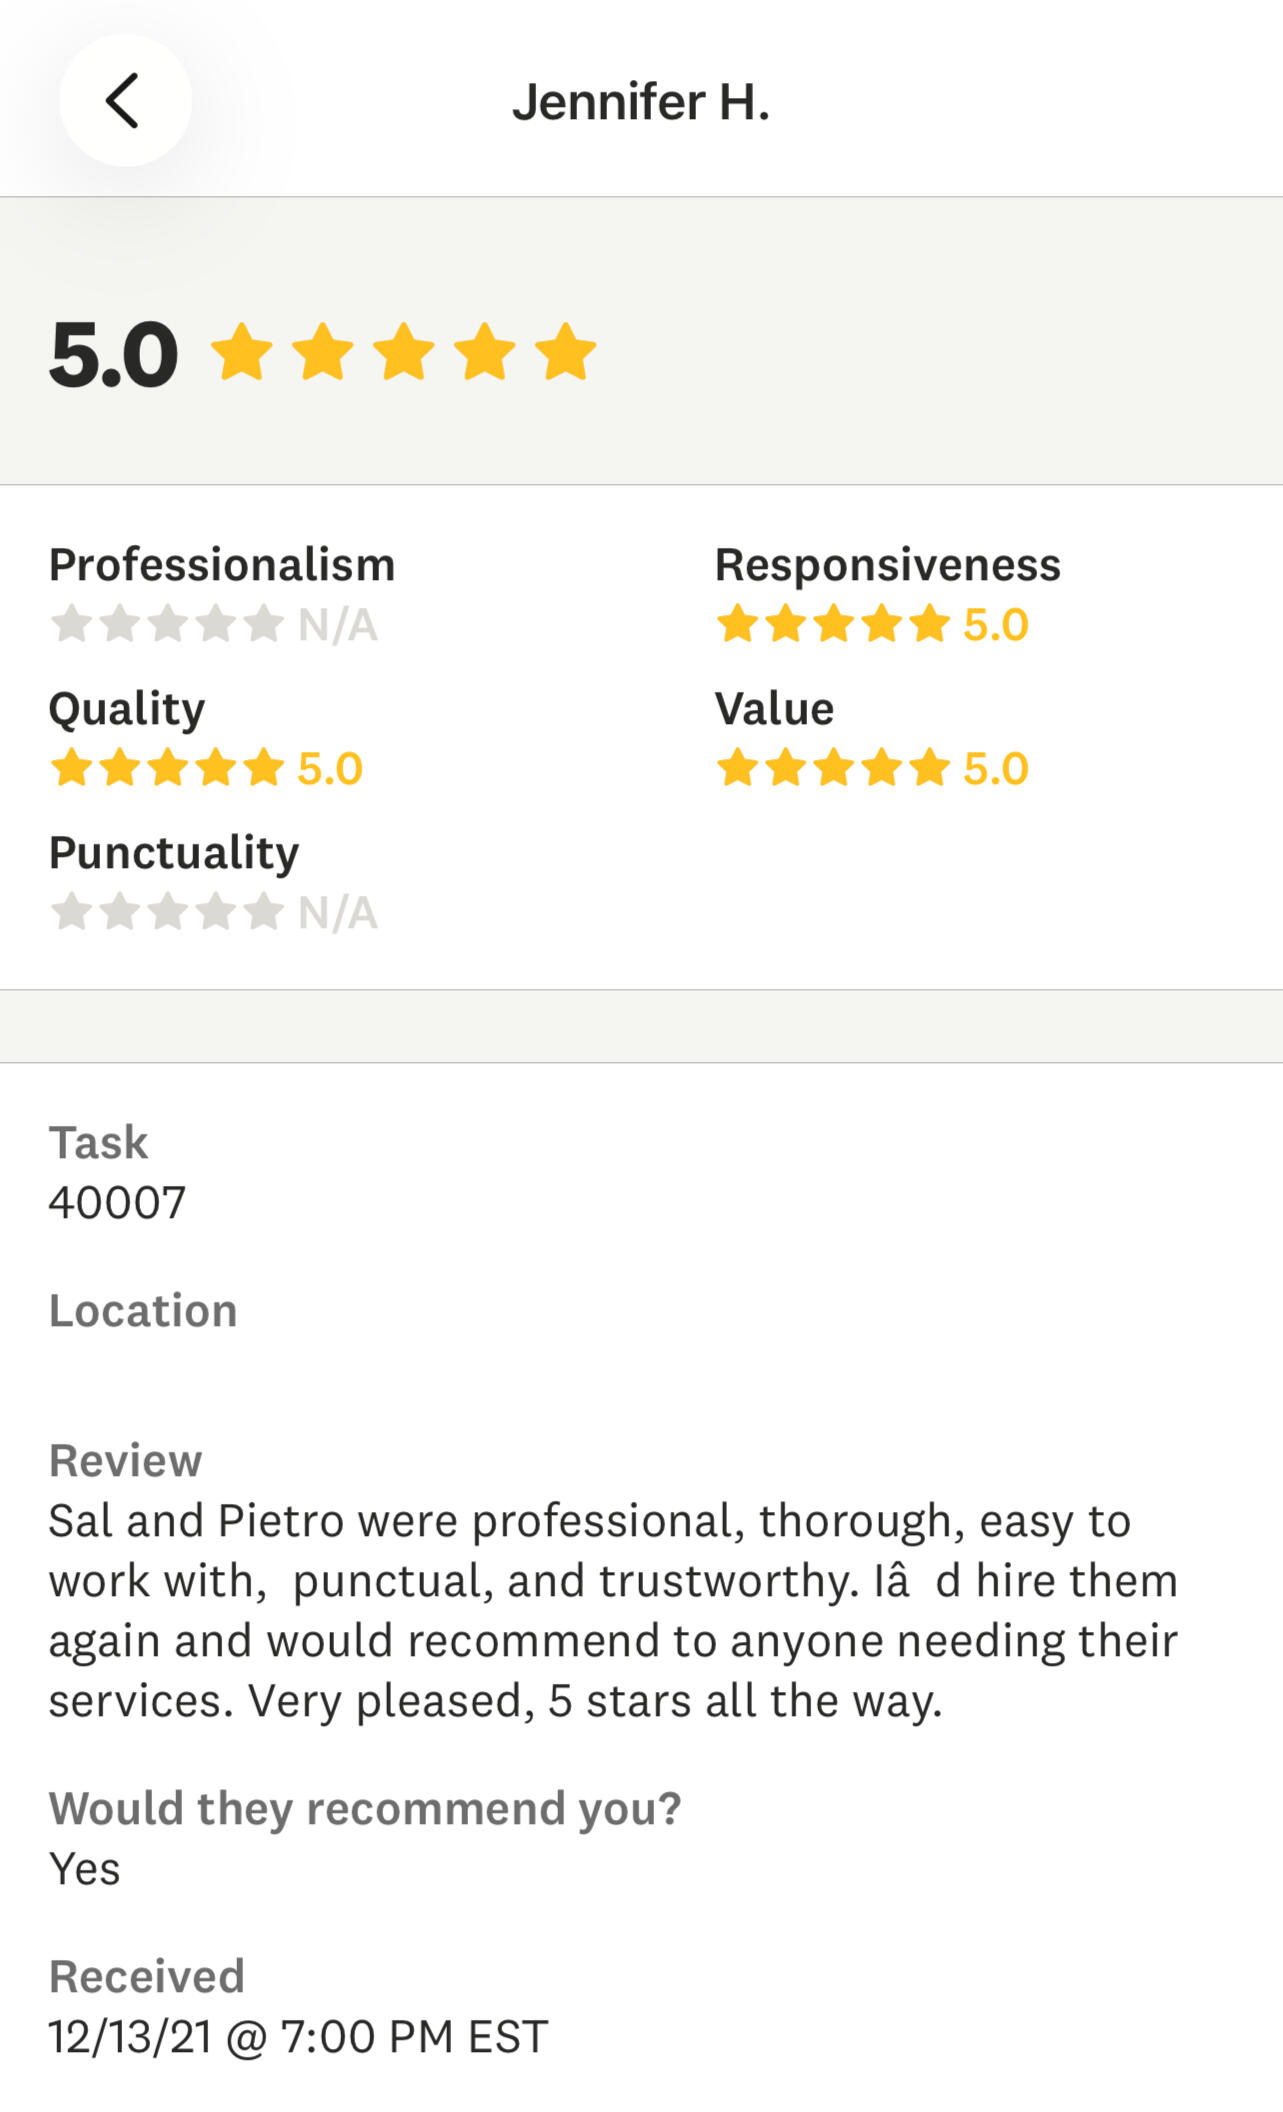Click the Responsiveness label
The image size is (1283, 2112).
(x=887, y=565)
